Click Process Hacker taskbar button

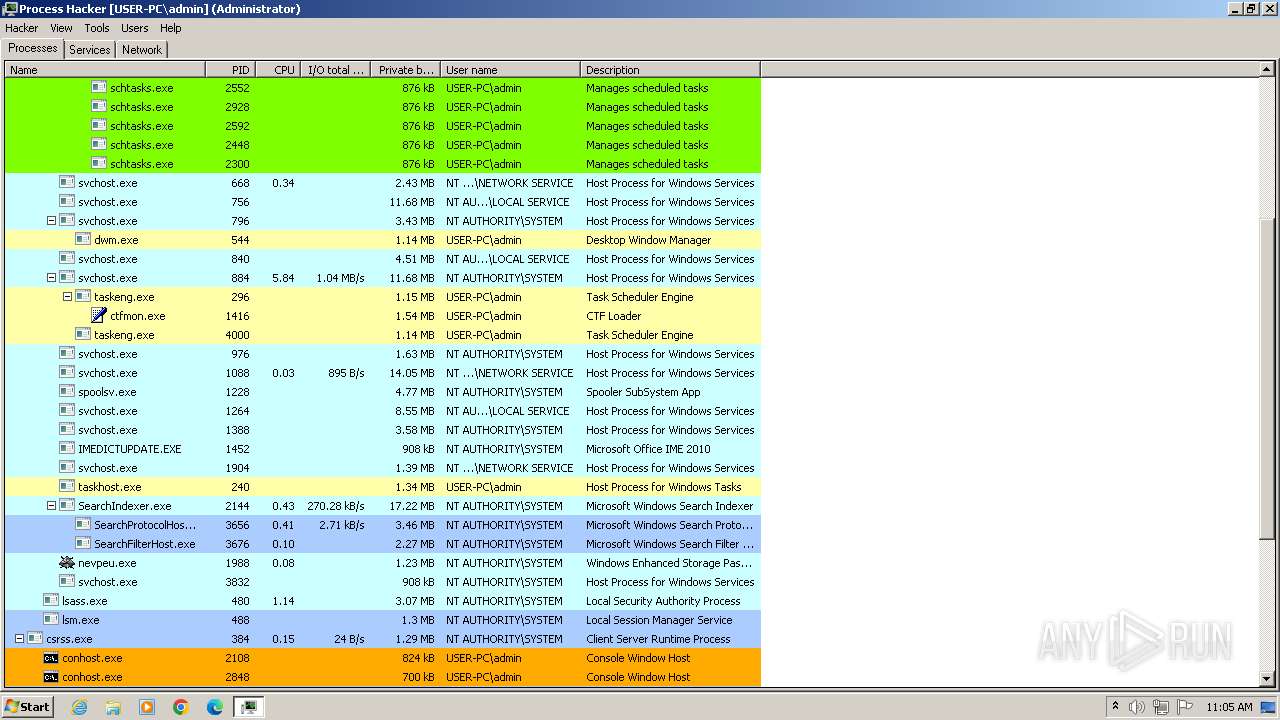(x=249, y=707)
